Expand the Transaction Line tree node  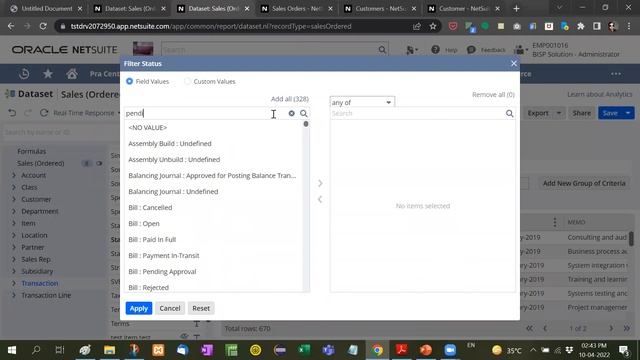[14, 295]
